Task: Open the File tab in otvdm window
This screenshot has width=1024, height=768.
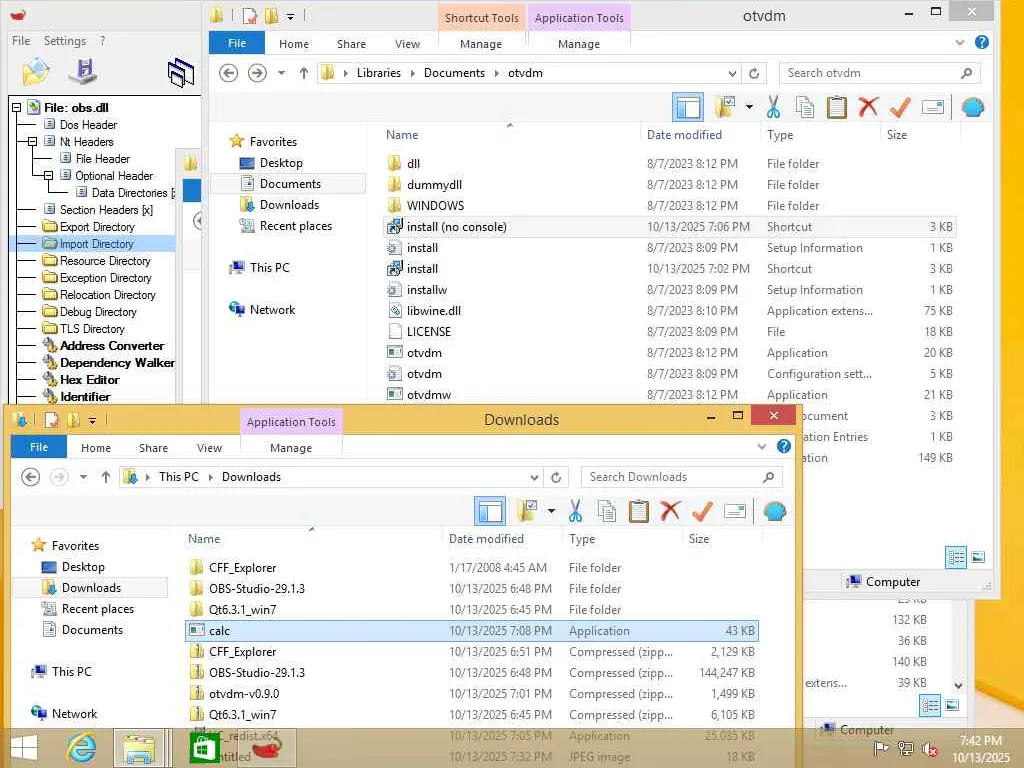Action: point(236,43)
